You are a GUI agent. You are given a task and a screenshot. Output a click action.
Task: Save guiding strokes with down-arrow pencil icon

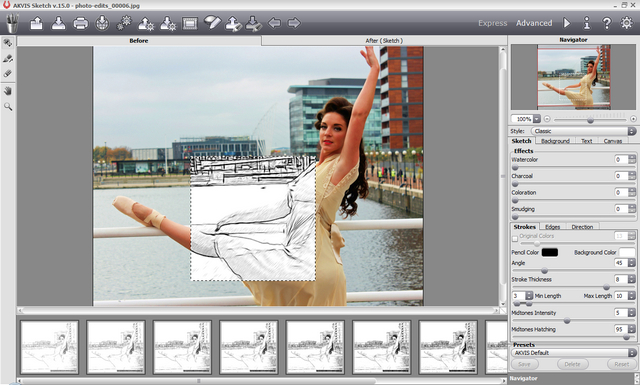253,23
